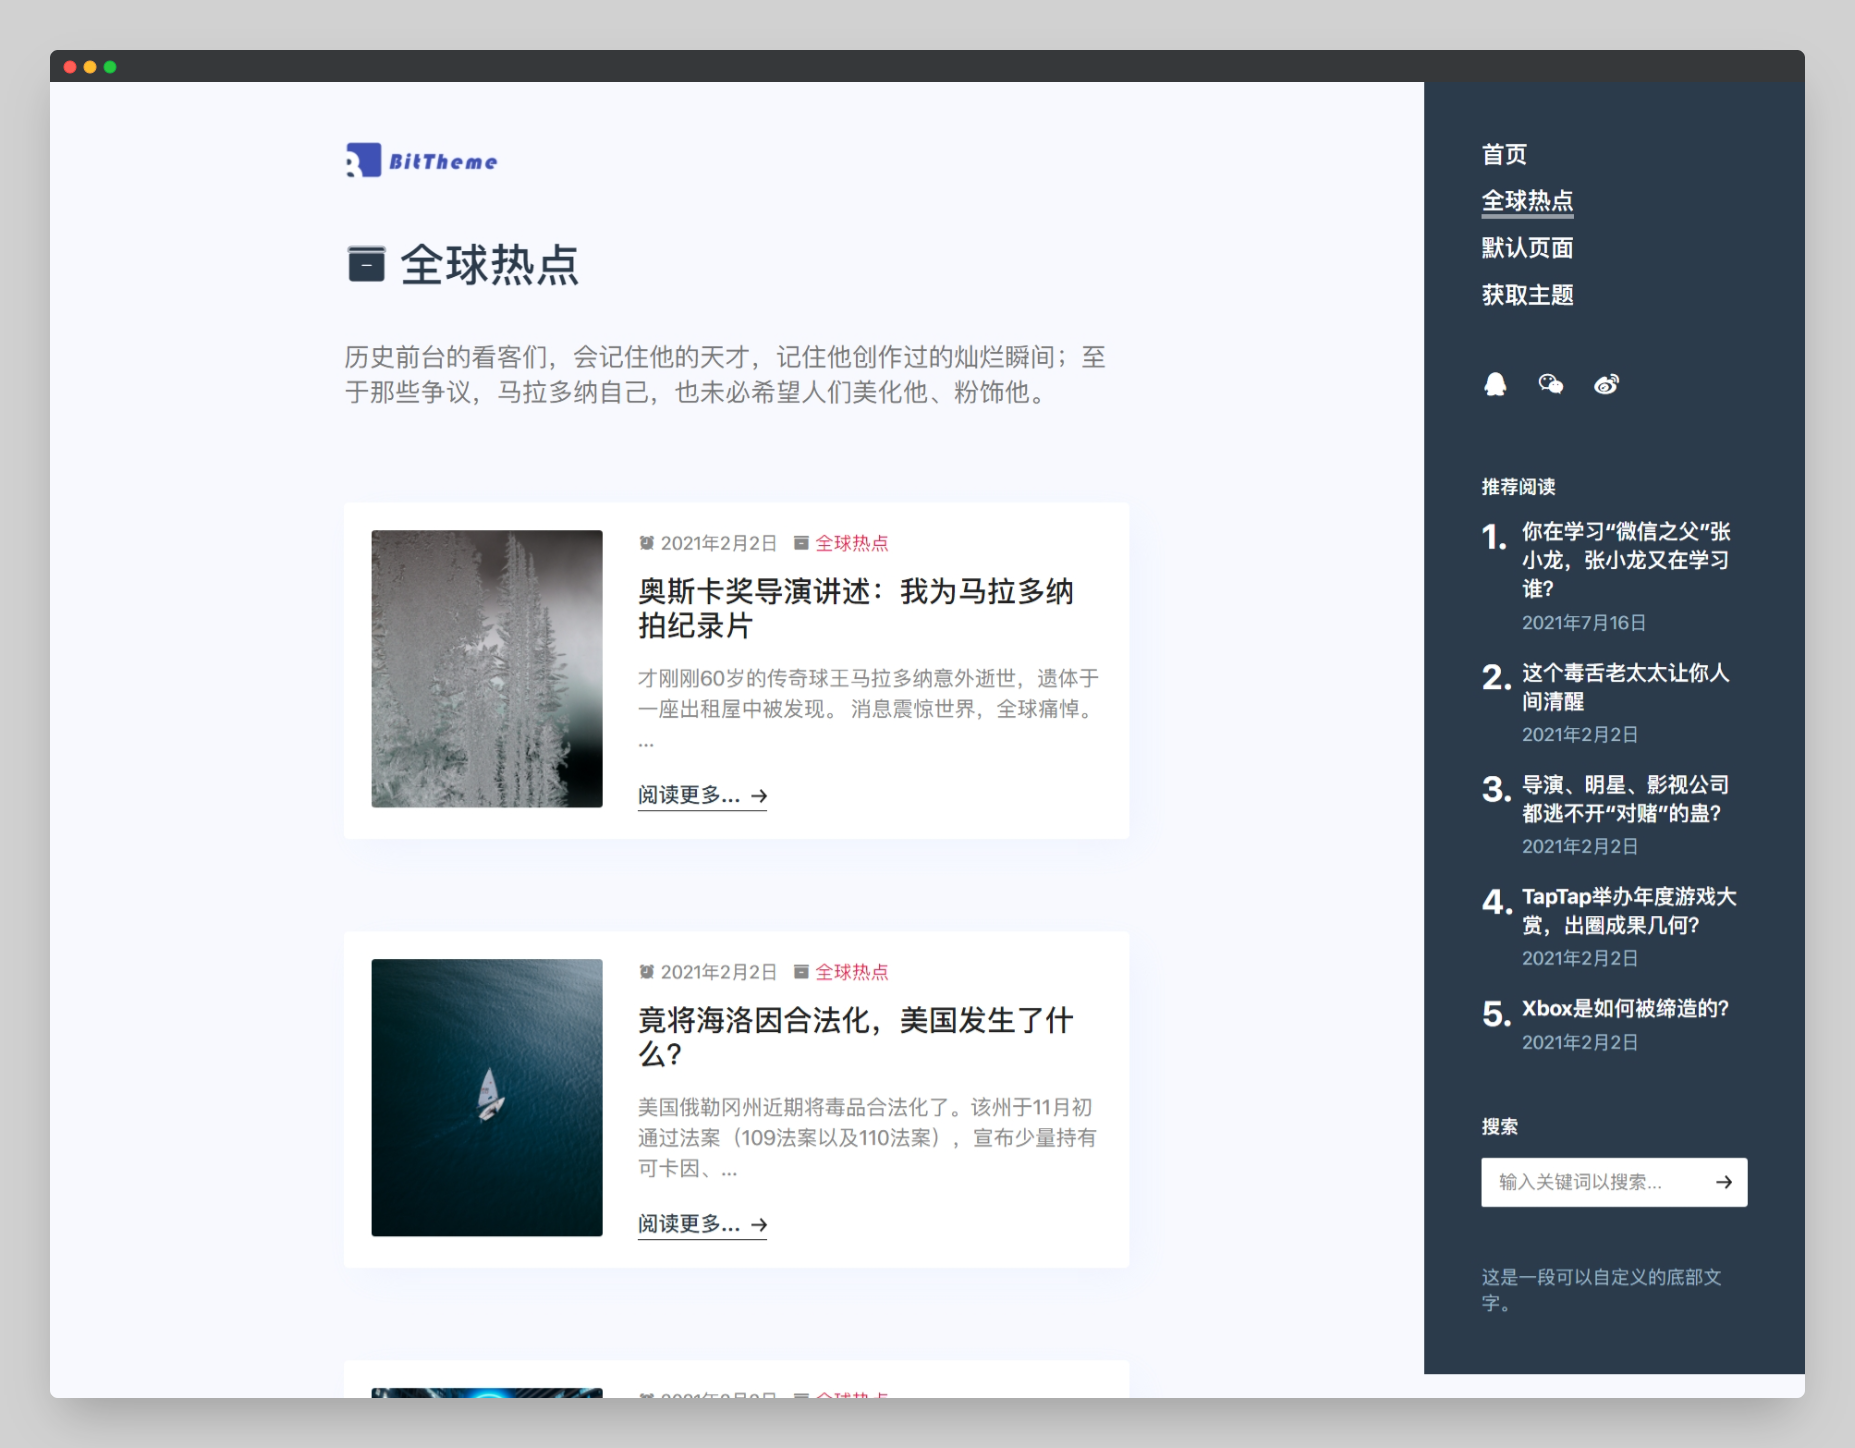Click date 2021年7月16日 in recommended list
The width and height of the screenshot is (1855, 1448).
(x=1584, y=623)
